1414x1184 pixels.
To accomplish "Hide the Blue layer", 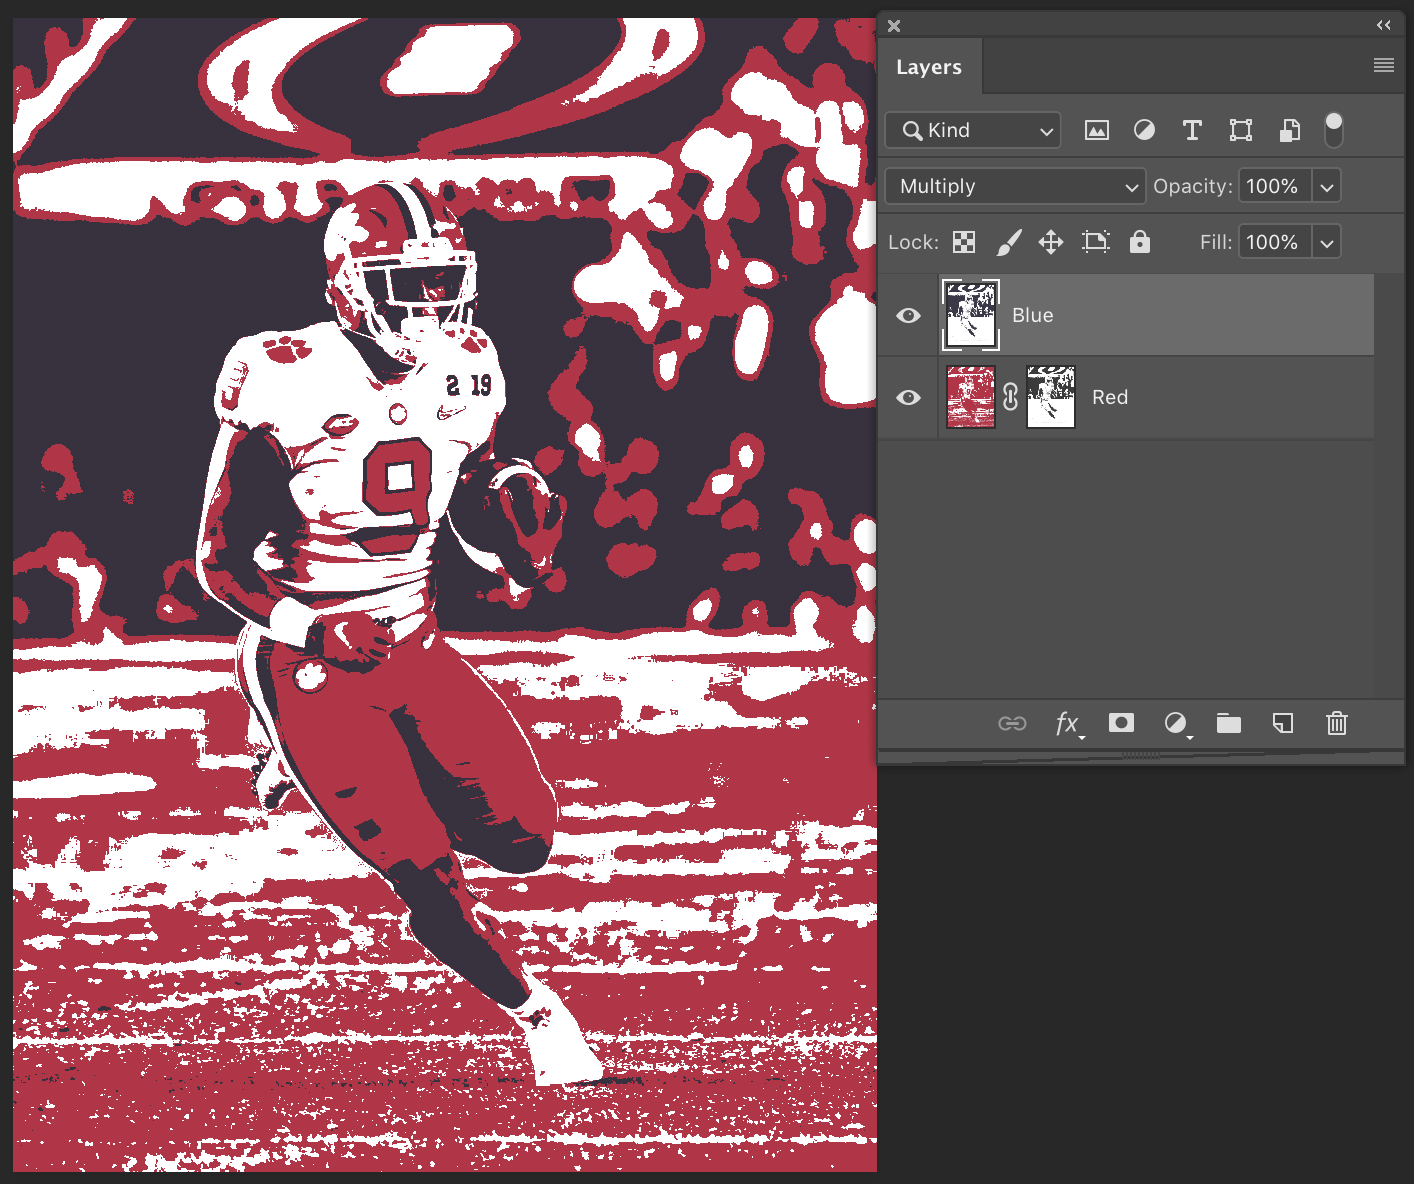I will 908,315.
